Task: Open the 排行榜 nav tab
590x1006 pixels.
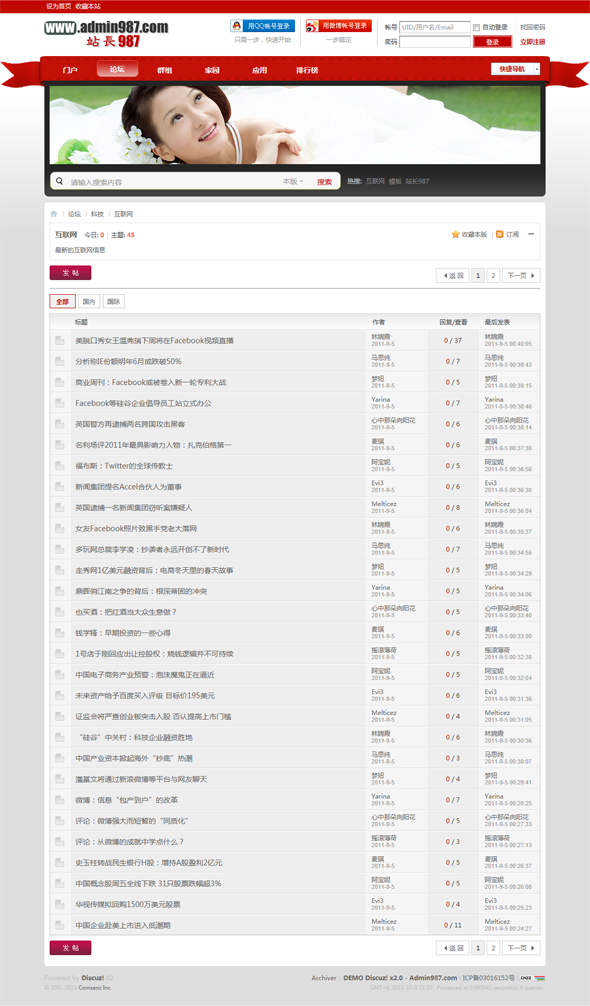Action: [307, 70]
